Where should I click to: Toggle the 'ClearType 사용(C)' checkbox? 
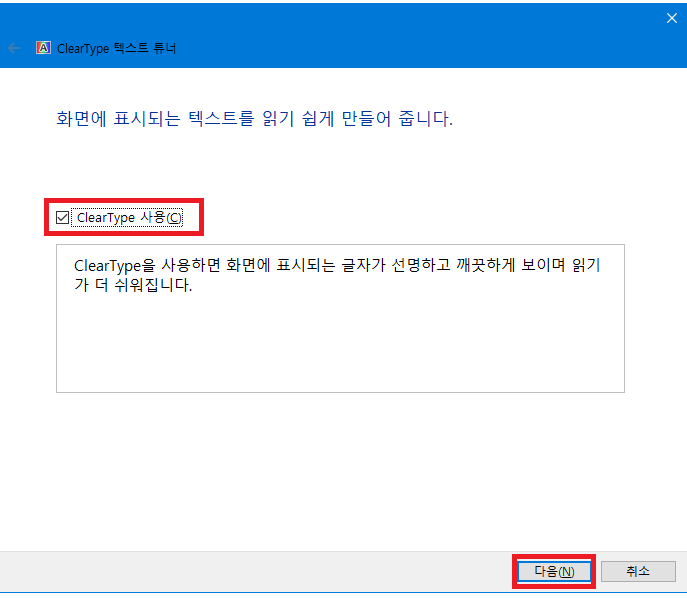point(62,217)
